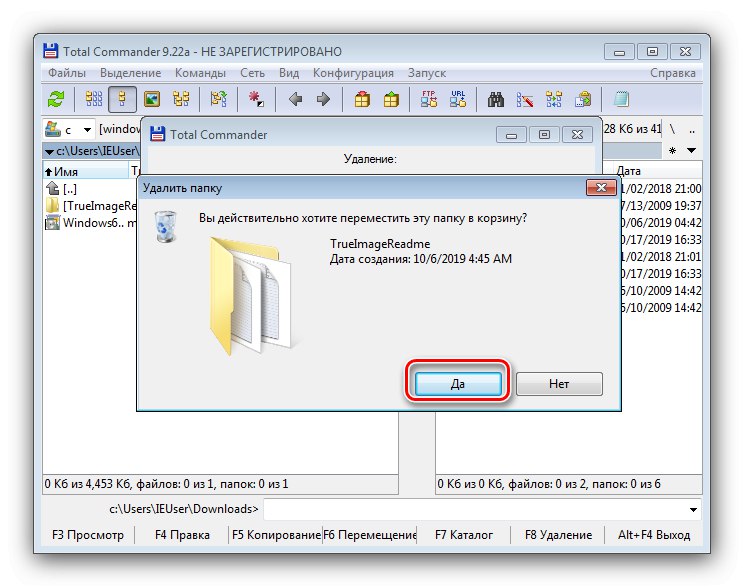Screen dimensions: 744x587
Task: Open the Файлы menu
Action: (x=67, y=73)
